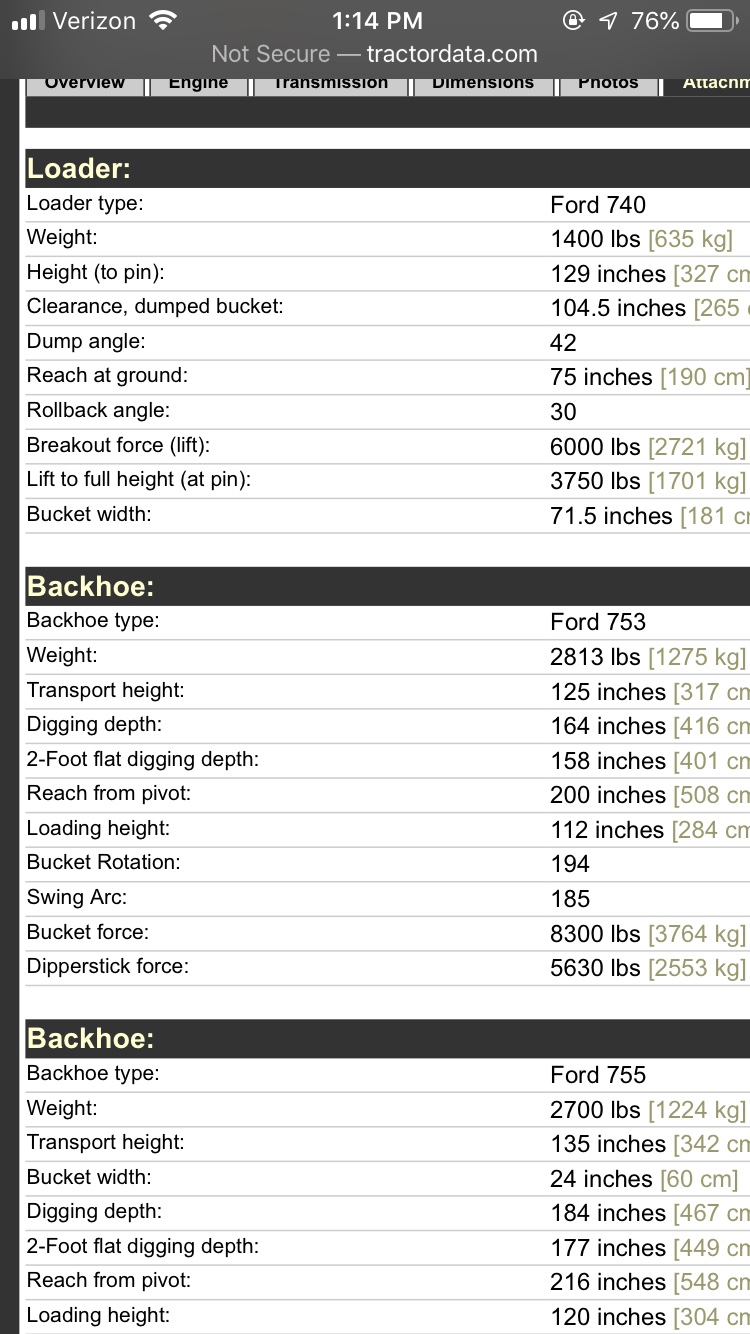
Task: Switch to the Engine tab
Action: coord(198,84)
